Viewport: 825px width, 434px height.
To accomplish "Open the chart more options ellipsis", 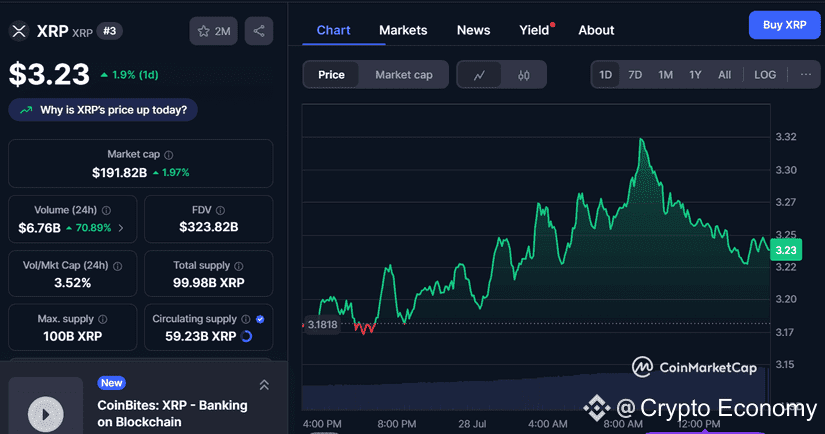I will [x=806, y=75].
